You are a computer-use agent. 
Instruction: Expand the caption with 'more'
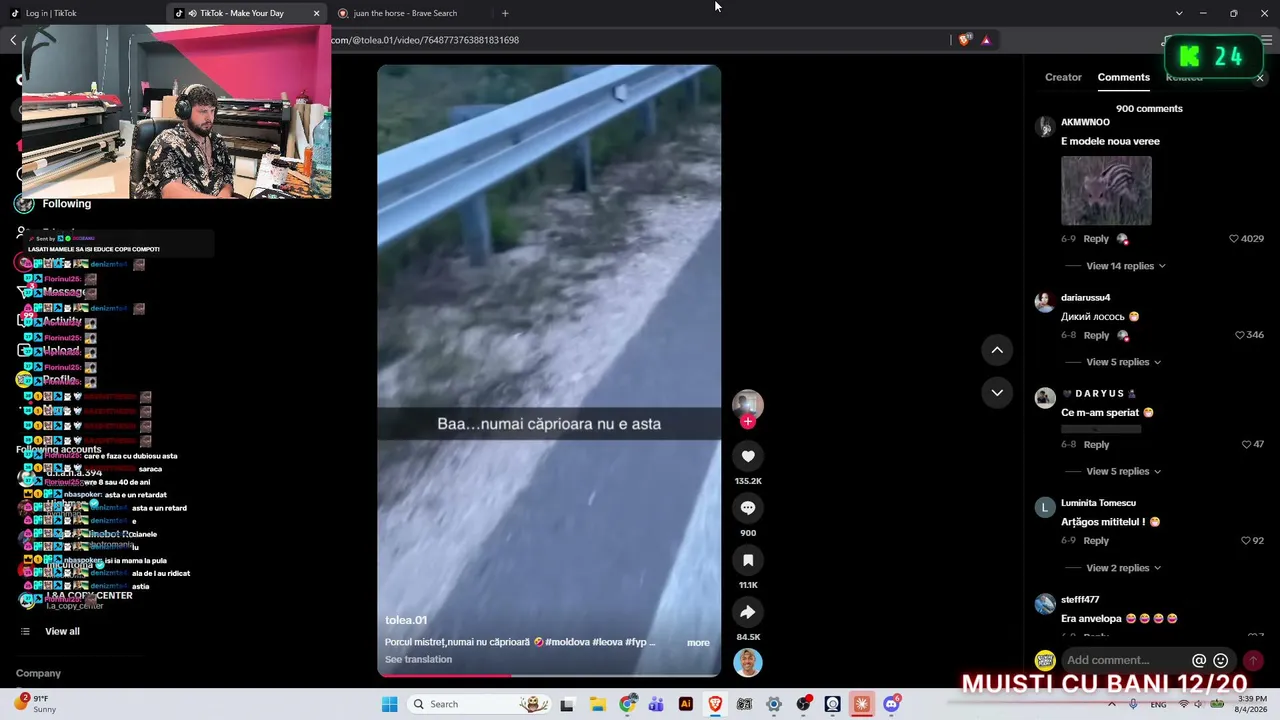coord(698,643)
